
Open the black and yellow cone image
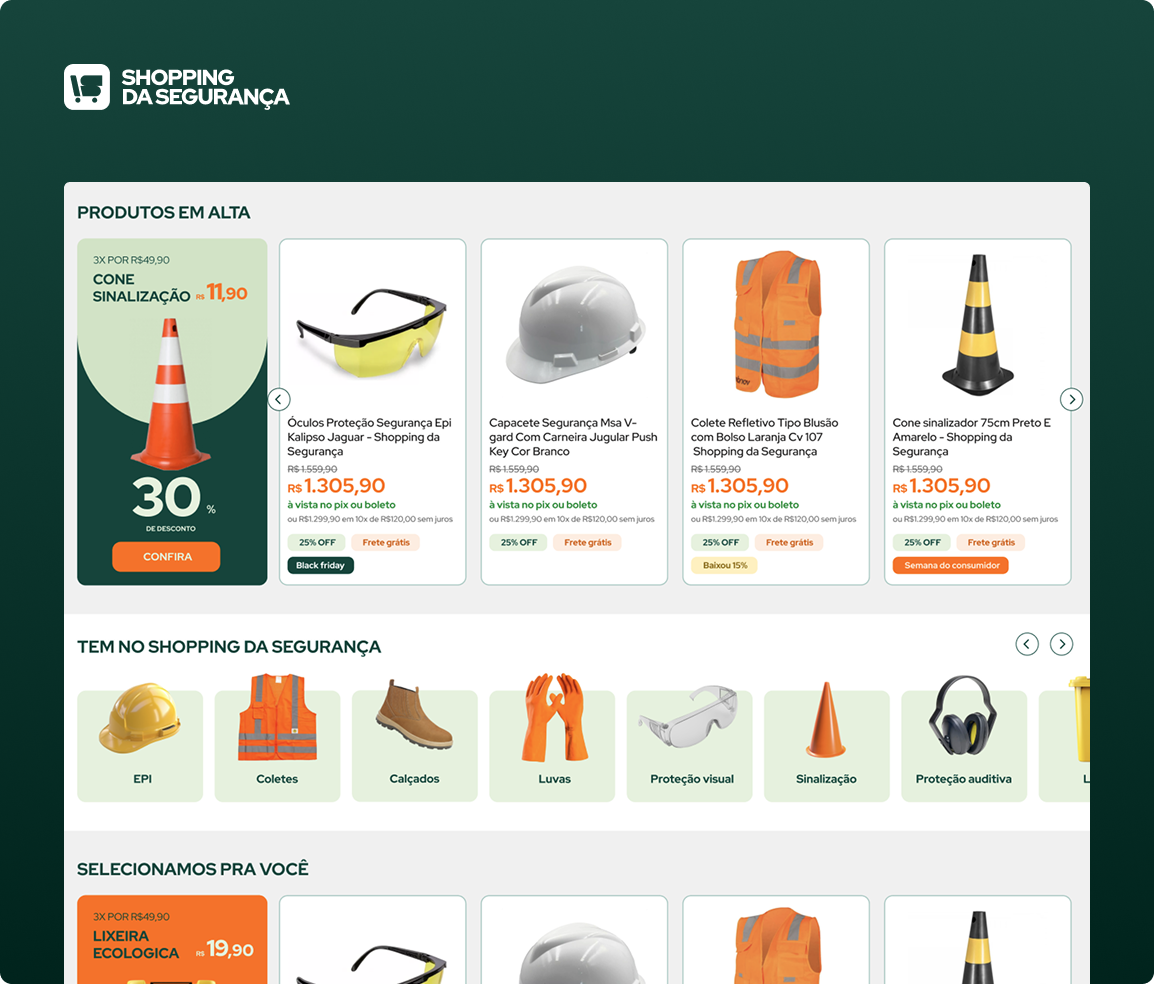coord(978,324)
